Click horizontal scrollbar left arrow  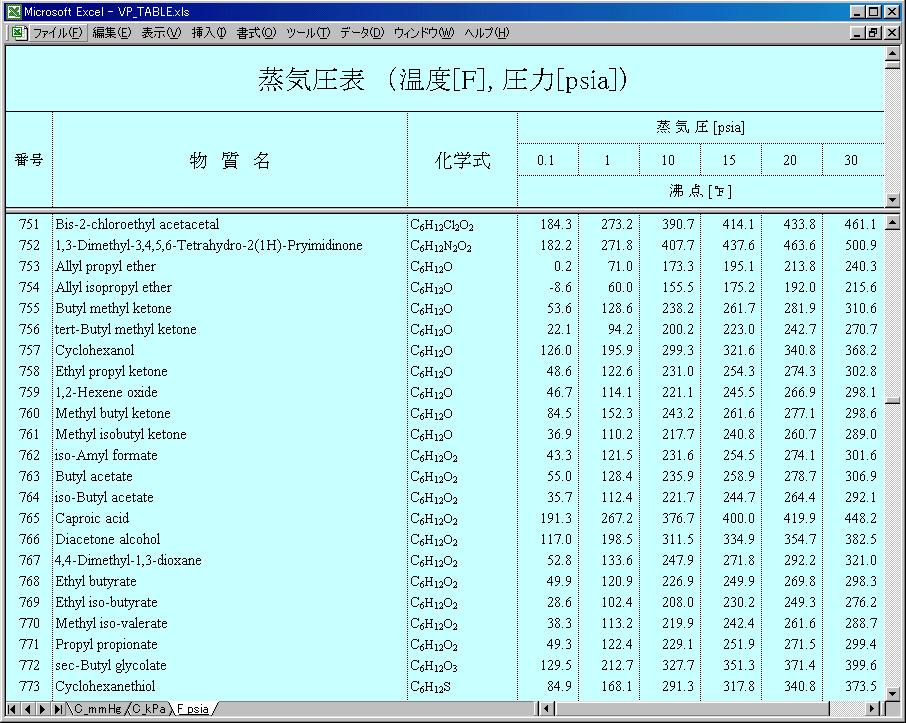[547, 709]
